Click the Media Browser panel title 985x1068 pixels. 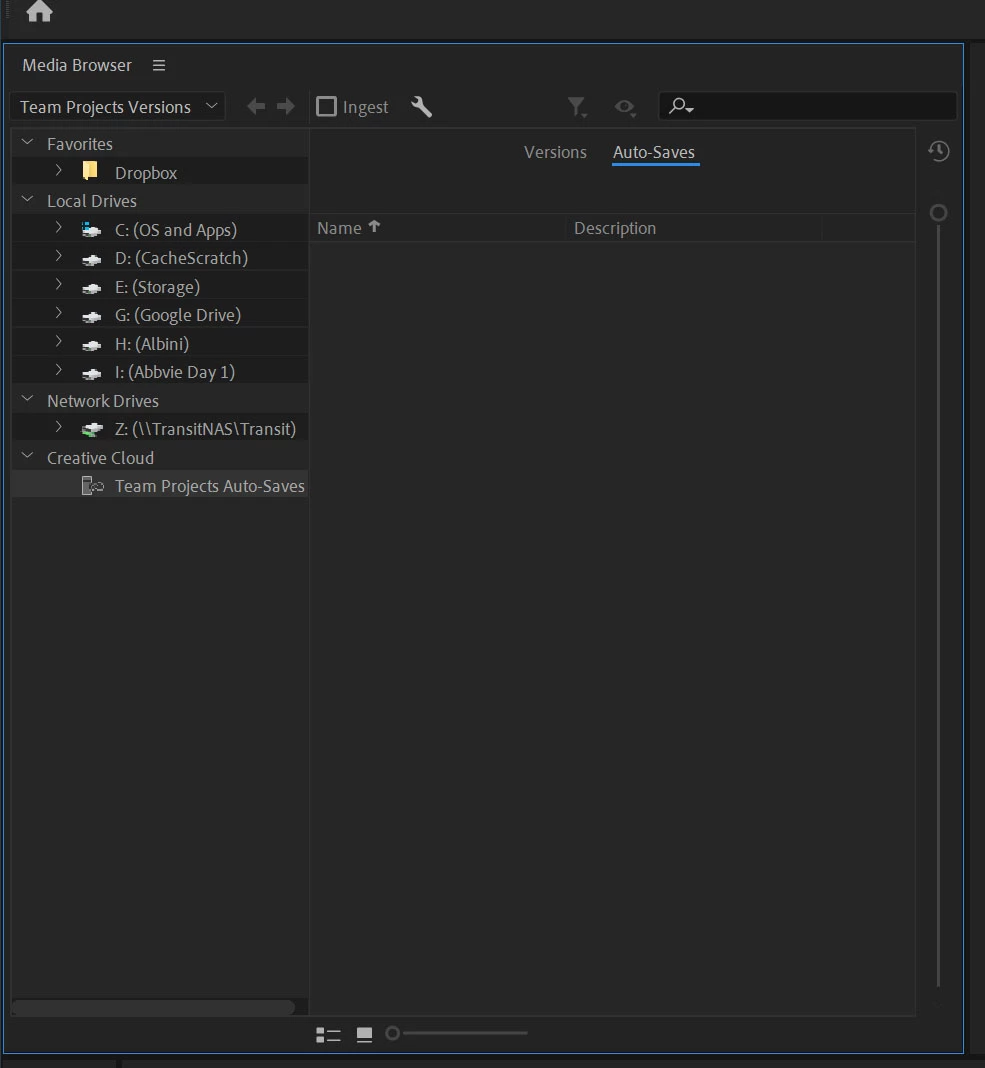pos(77,65)
